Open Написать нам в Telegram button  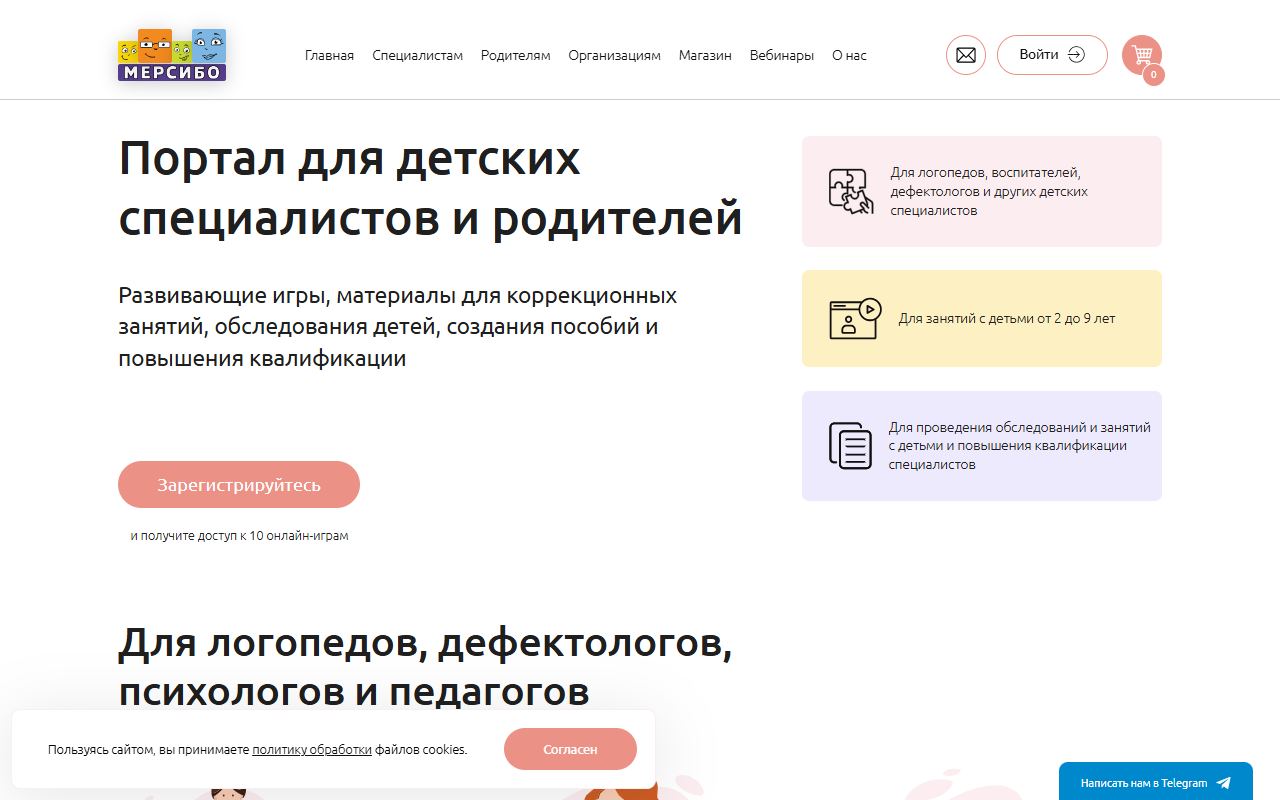[1155, 782]
